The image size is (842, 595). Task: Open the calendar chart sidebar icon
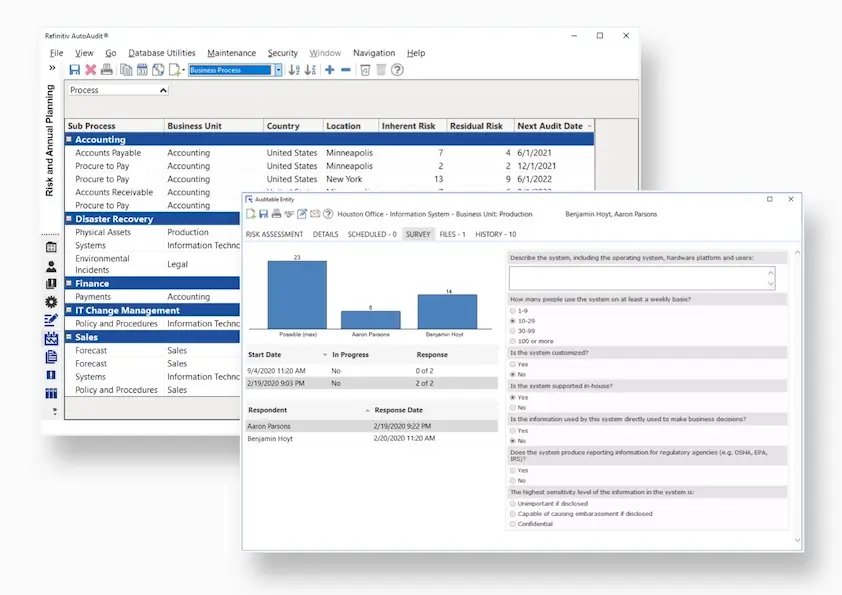click(51, 339)
